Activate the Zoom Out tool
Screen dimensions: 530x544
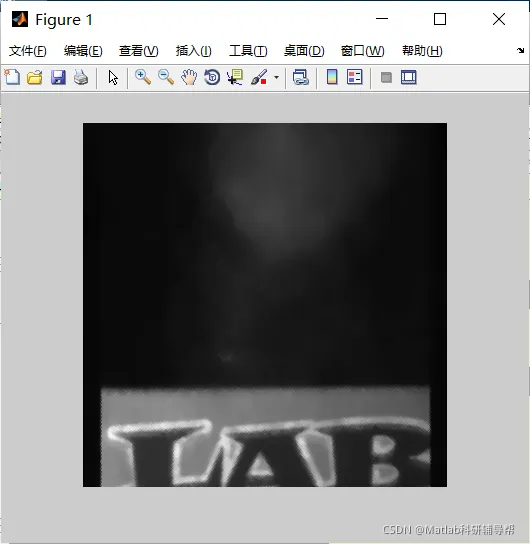166,77
